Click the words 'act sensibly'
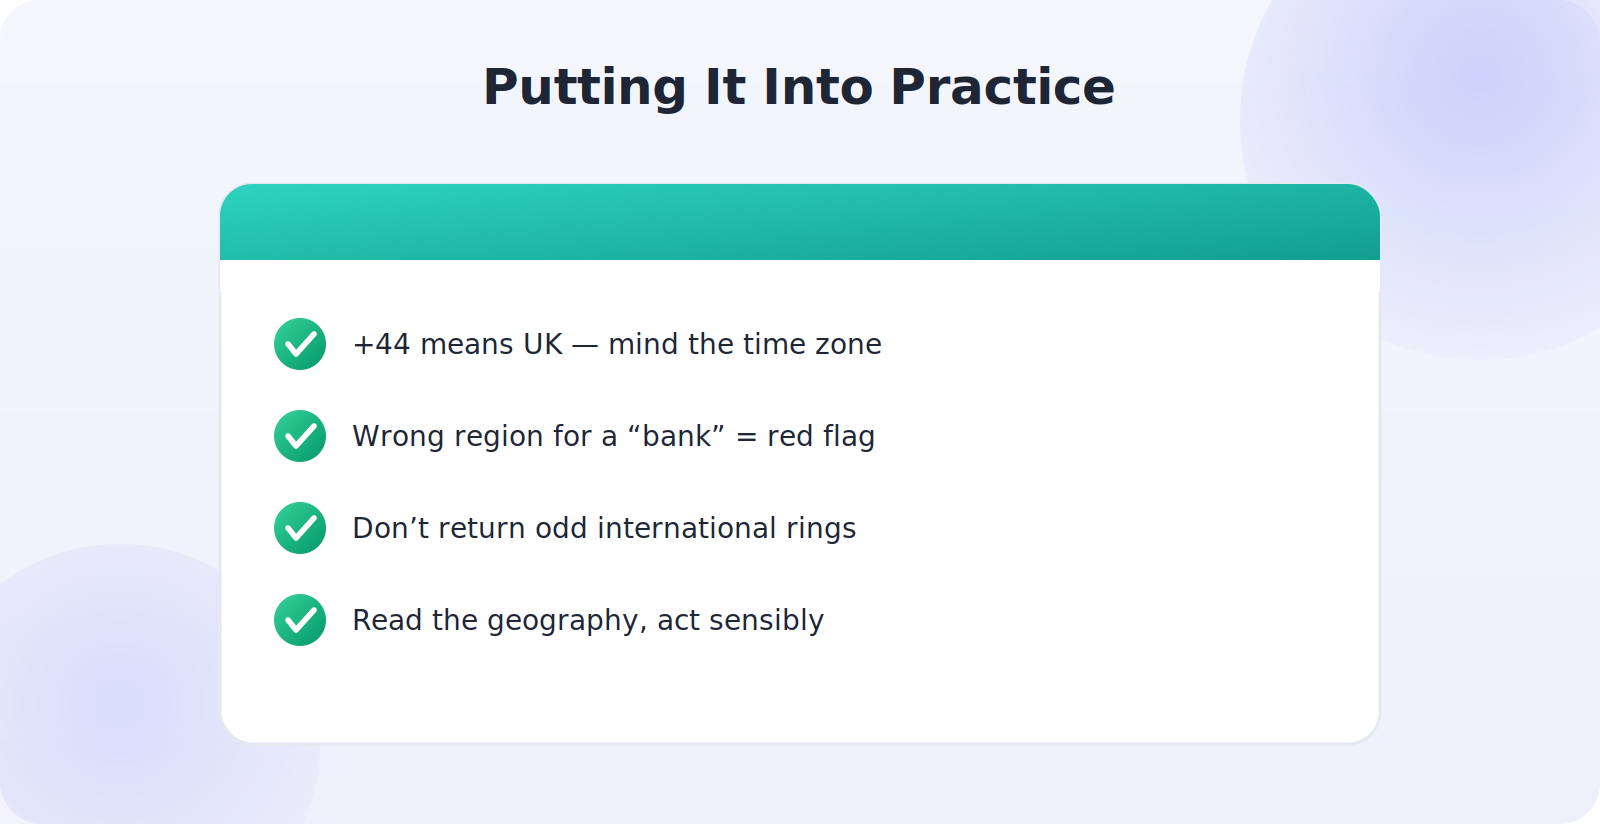The image size is (1600, 824). (740, 620)
